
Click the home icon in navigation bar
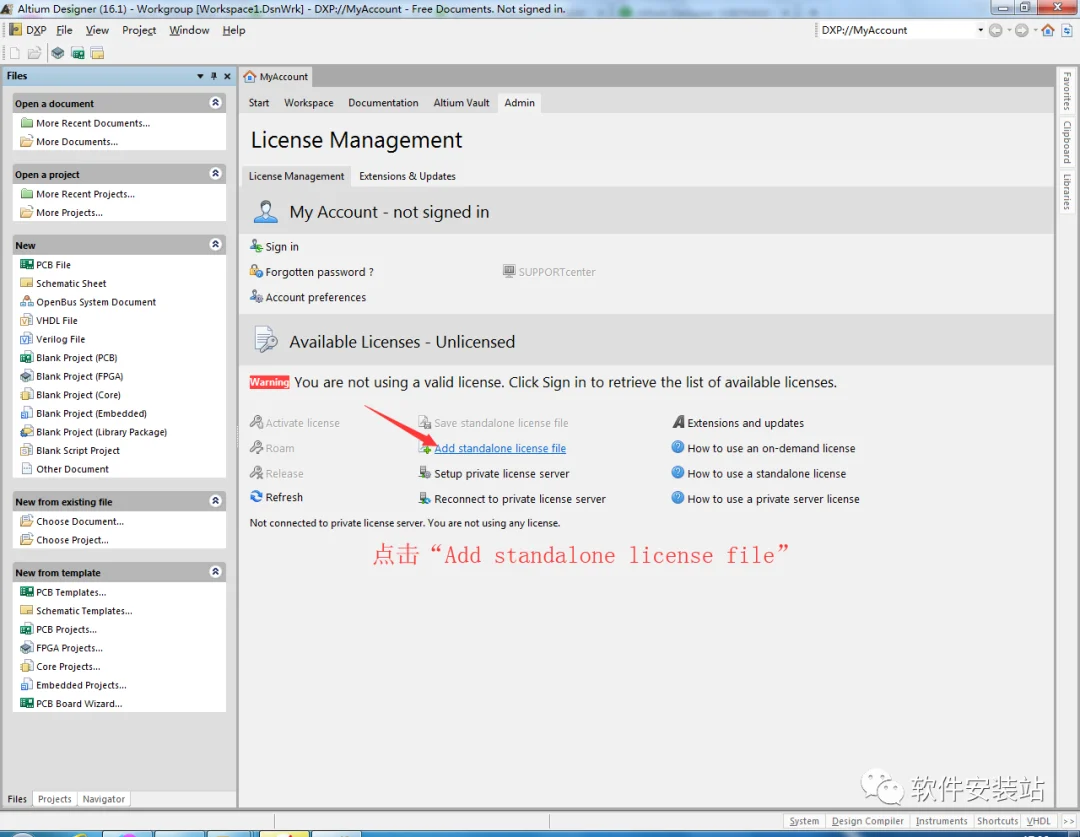click(x=1048, y=30)
